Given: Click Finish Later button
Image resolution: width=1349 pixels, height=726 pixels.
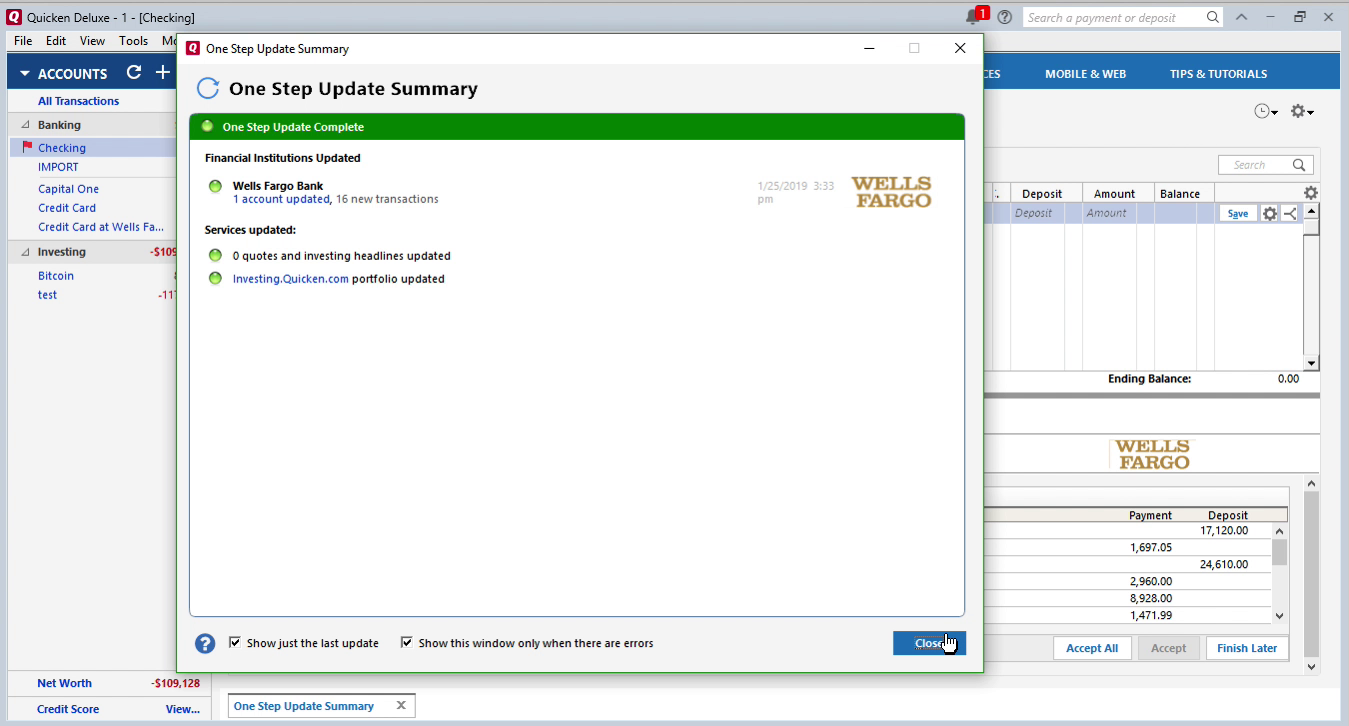Looking at the screenshot, I should tap(1247, 648).
